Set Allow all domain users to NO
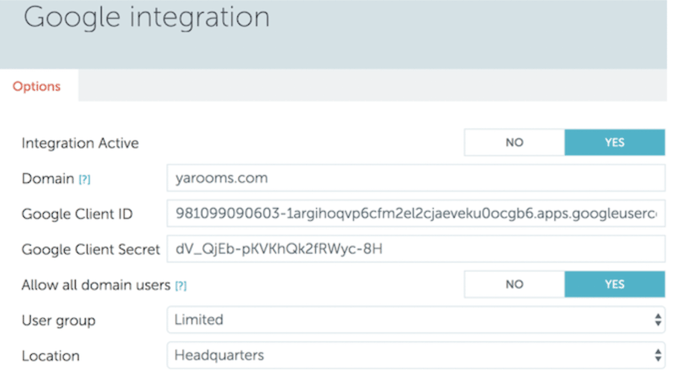 point(514,284)
